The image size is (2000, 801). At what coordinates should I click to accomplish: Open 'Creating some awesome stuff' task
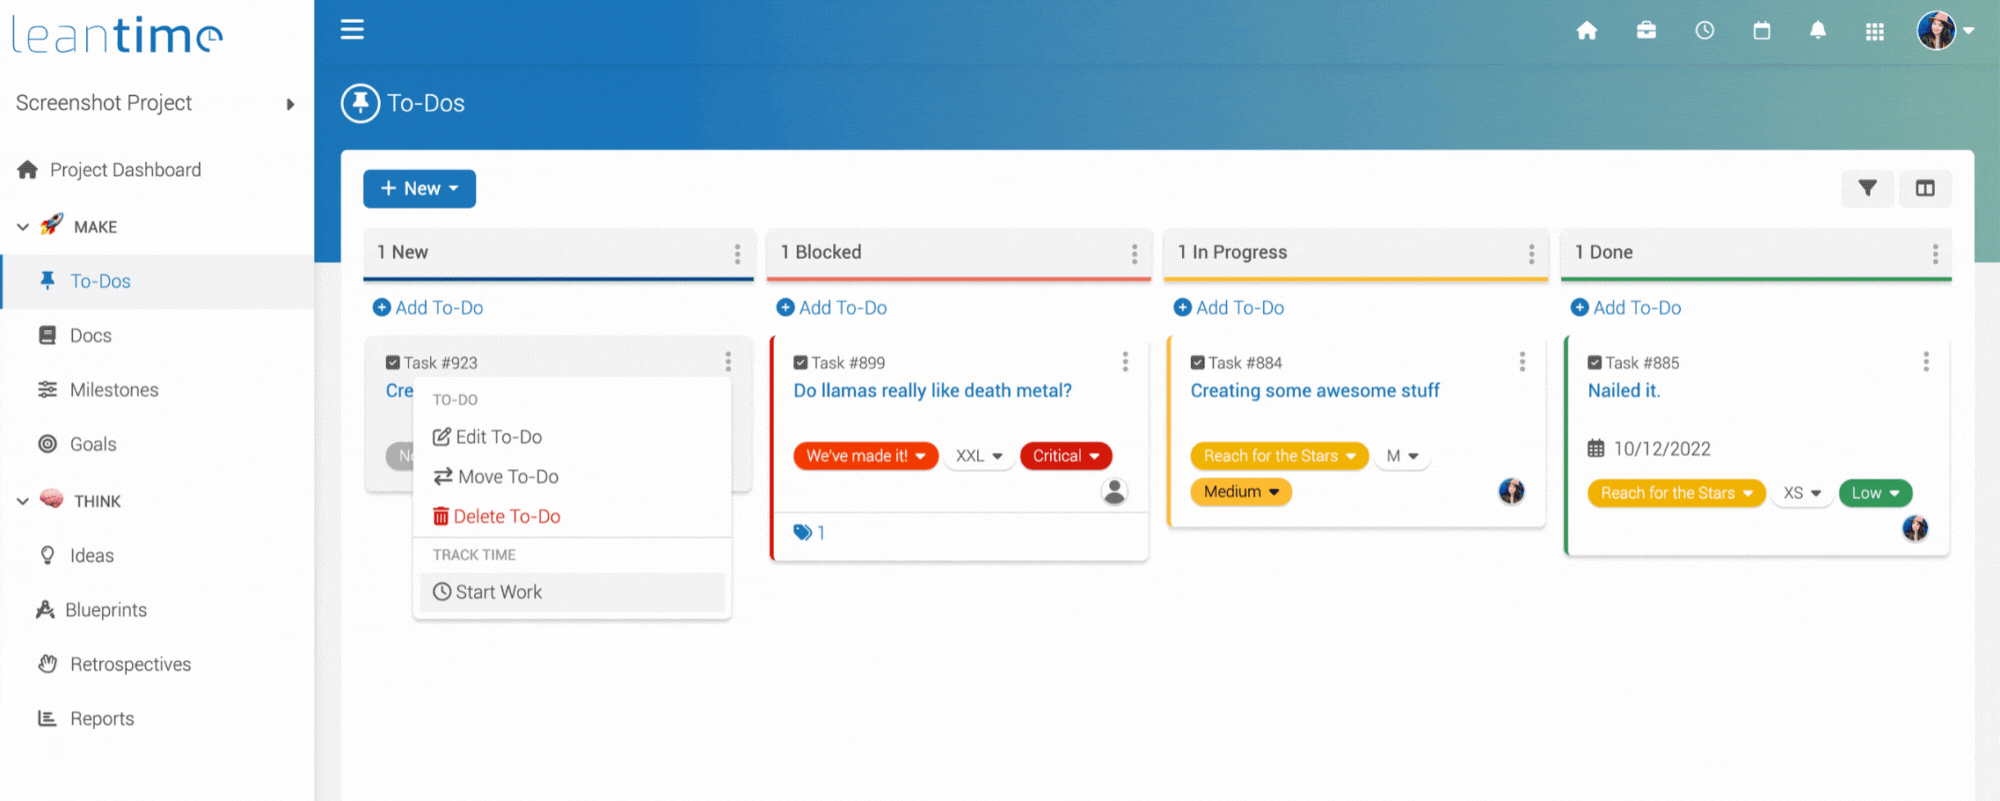pos(1315,390)
